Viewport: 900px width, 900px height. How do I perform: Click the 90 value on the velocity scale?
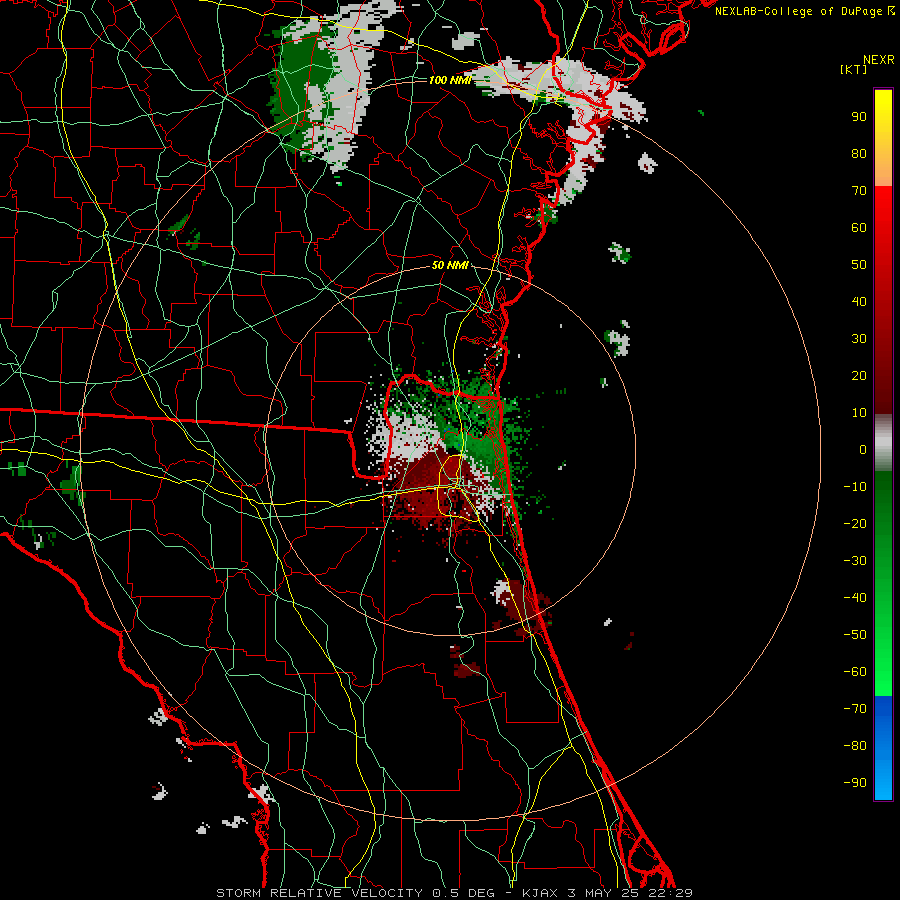859,117
